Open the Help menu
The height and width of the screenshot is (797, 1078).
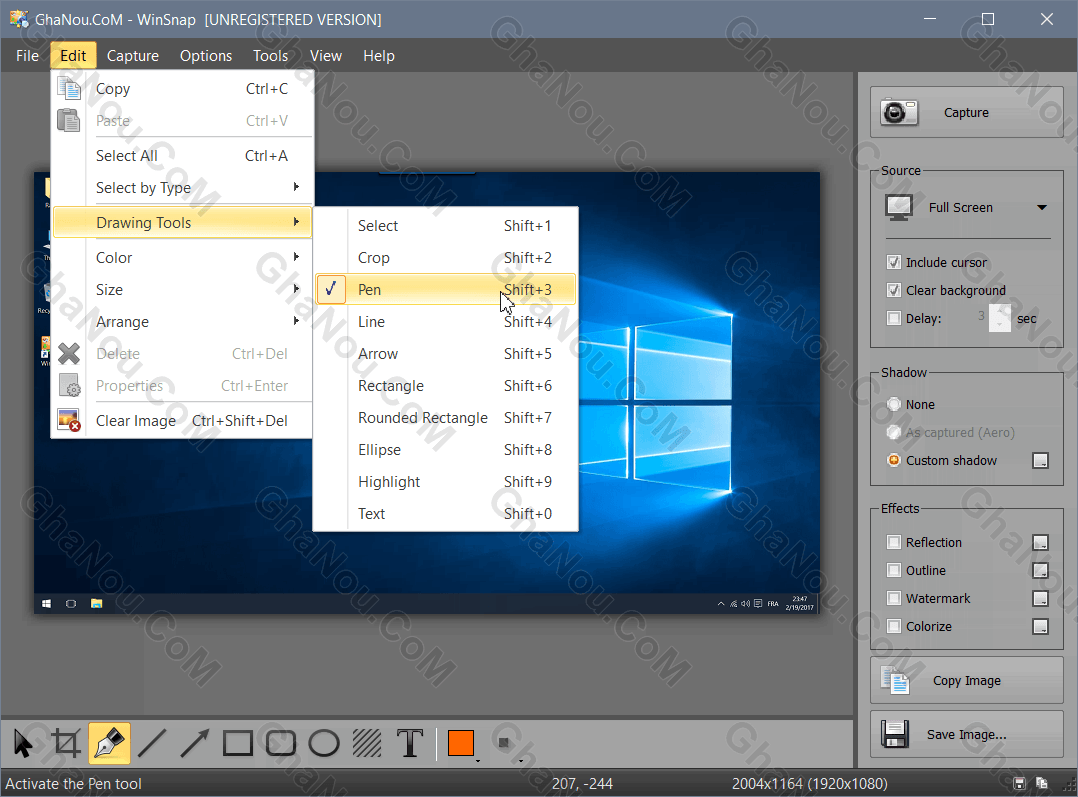[x=379, y=56]
